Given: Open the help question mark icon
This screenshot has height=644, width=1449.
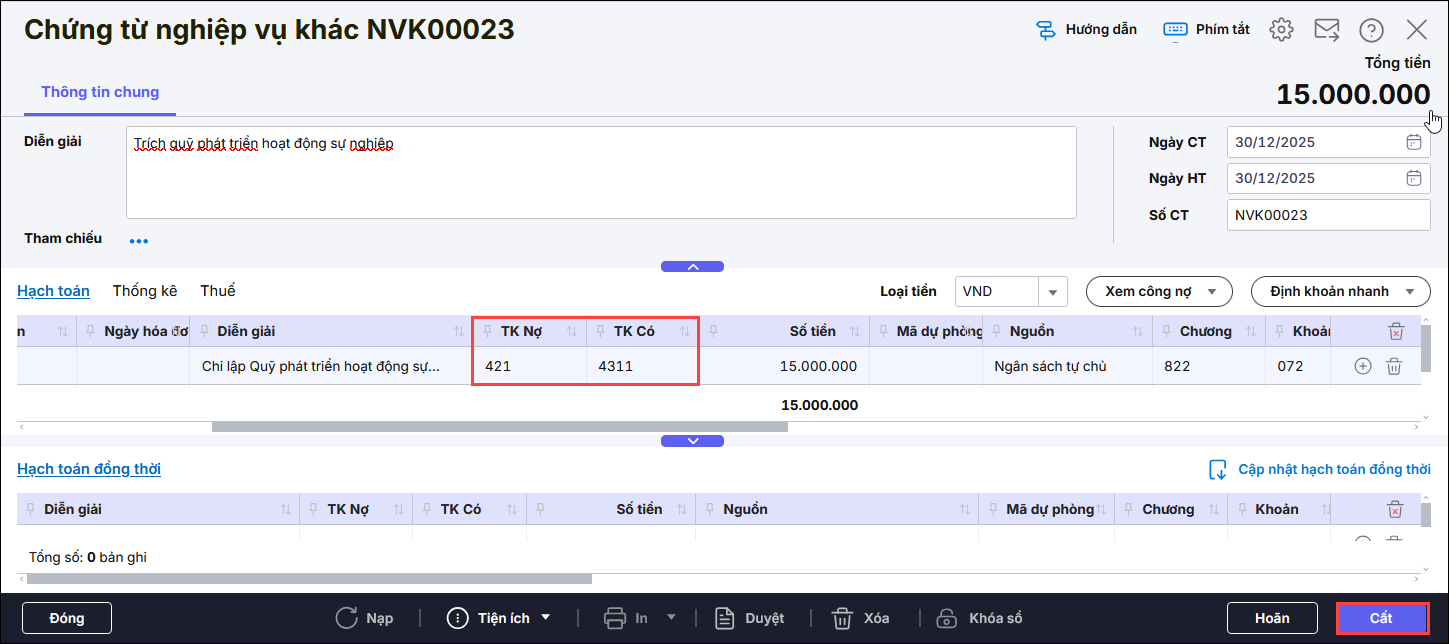Looking at the screenshot, I should click(1372, 30).
